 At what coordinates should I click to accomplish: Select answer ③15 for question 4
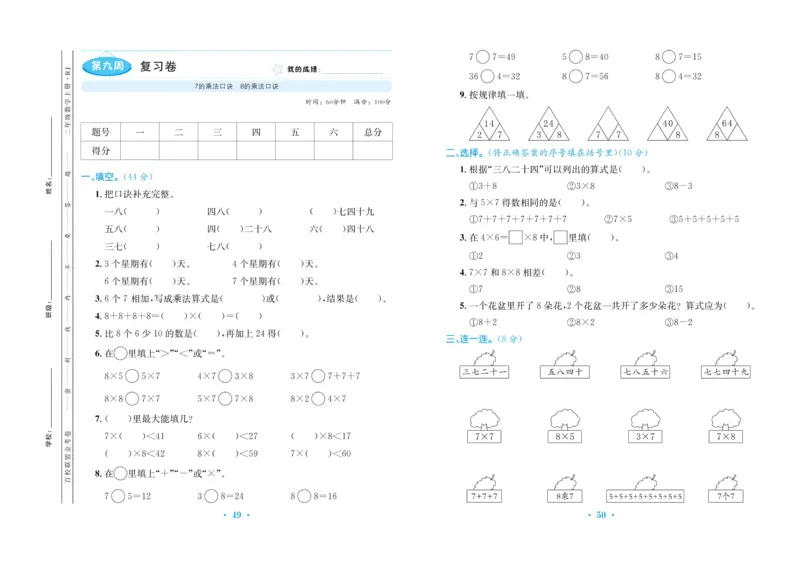click(x=676, y=288)
